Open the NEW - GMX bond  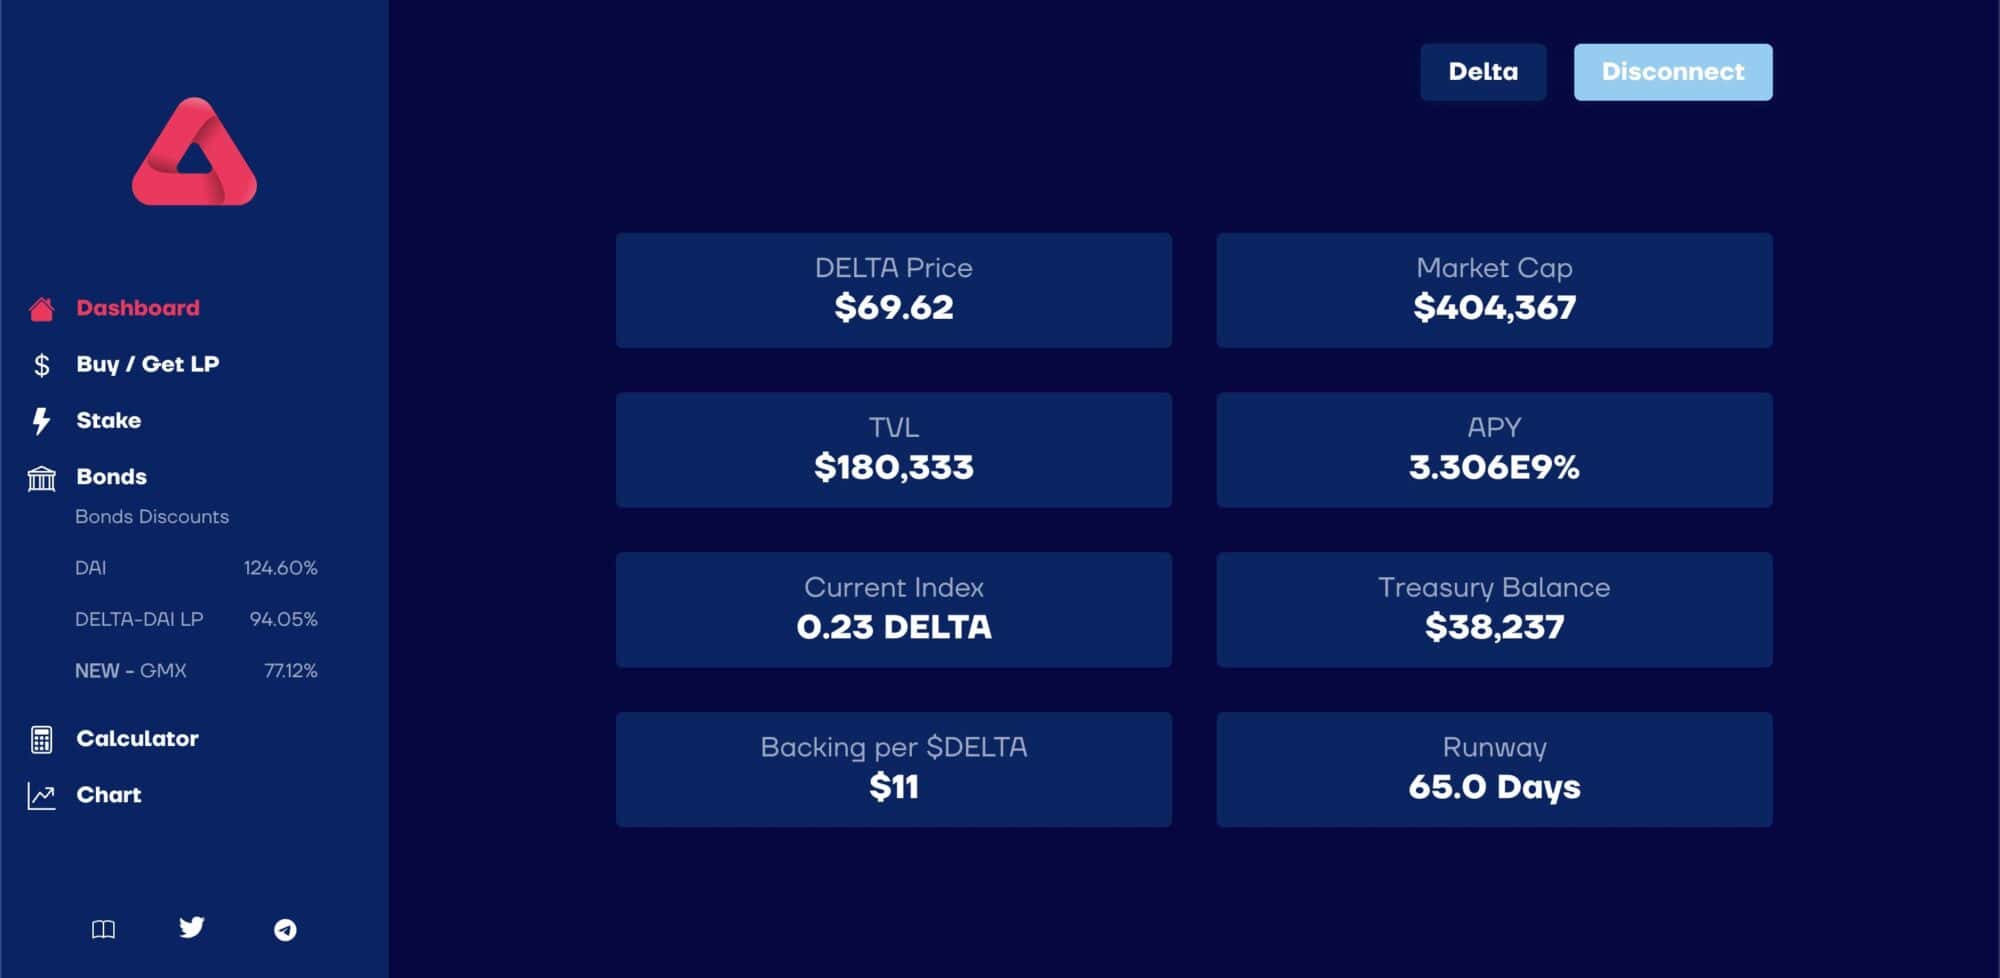pos(196,670)
